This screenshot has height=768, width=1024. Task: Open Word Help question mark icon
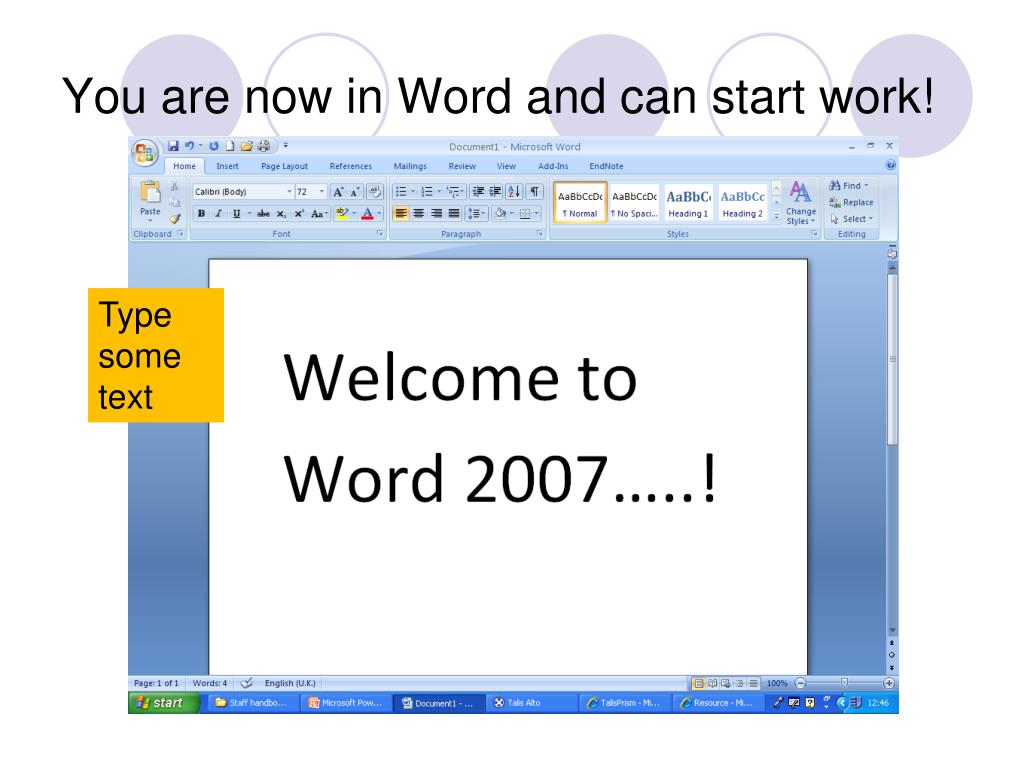pos(890,166)
